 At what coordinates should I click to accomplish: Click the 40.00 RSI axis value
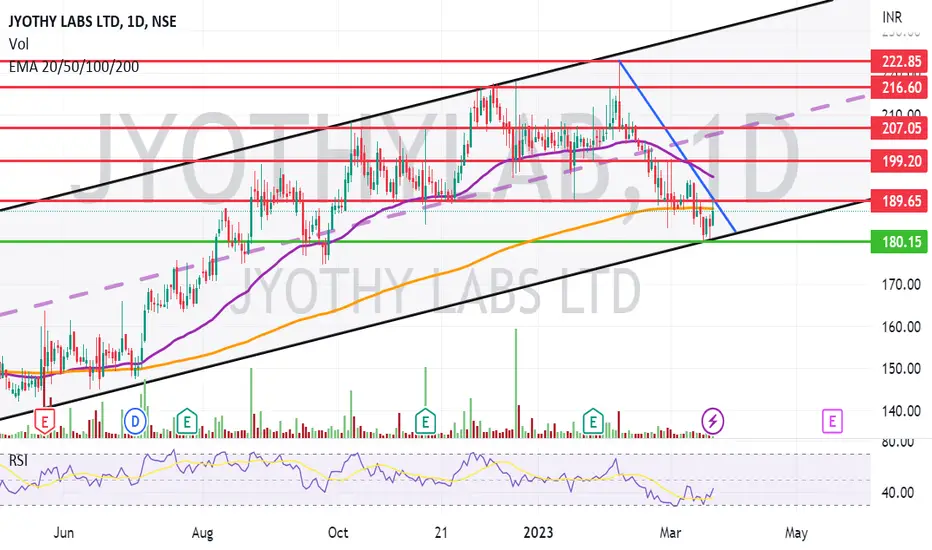coord(898,492)
